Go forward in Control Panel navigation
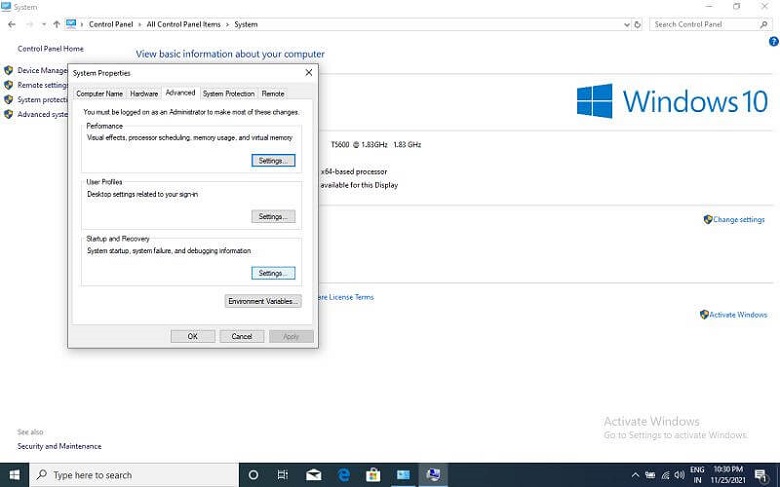The image size is (780, 487). click(29, 24)
